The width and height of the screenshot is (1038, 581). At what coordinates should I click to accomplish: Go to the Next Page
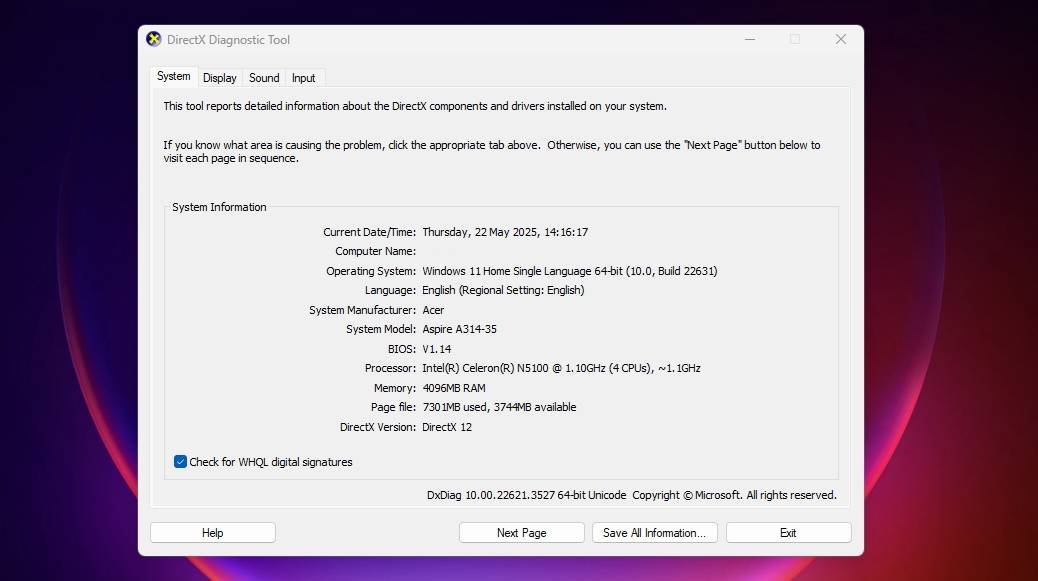(522, 533)
